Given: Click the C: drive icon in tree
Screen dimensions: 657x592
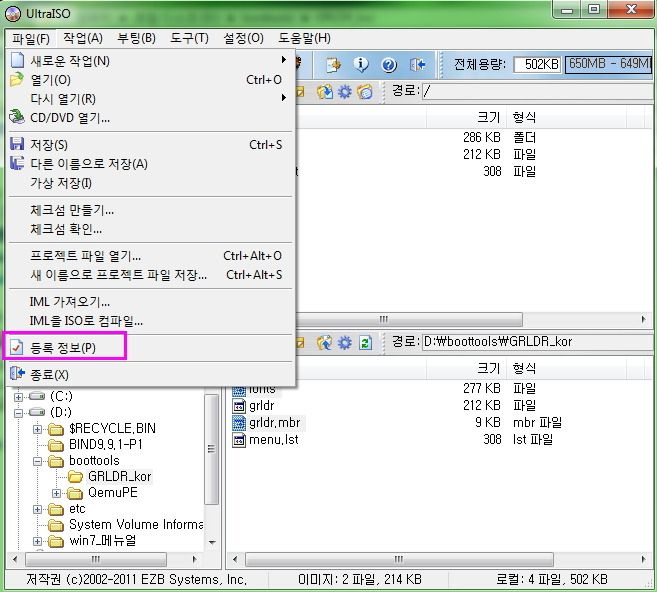Looking at the screenshot, I should [37, 396].
